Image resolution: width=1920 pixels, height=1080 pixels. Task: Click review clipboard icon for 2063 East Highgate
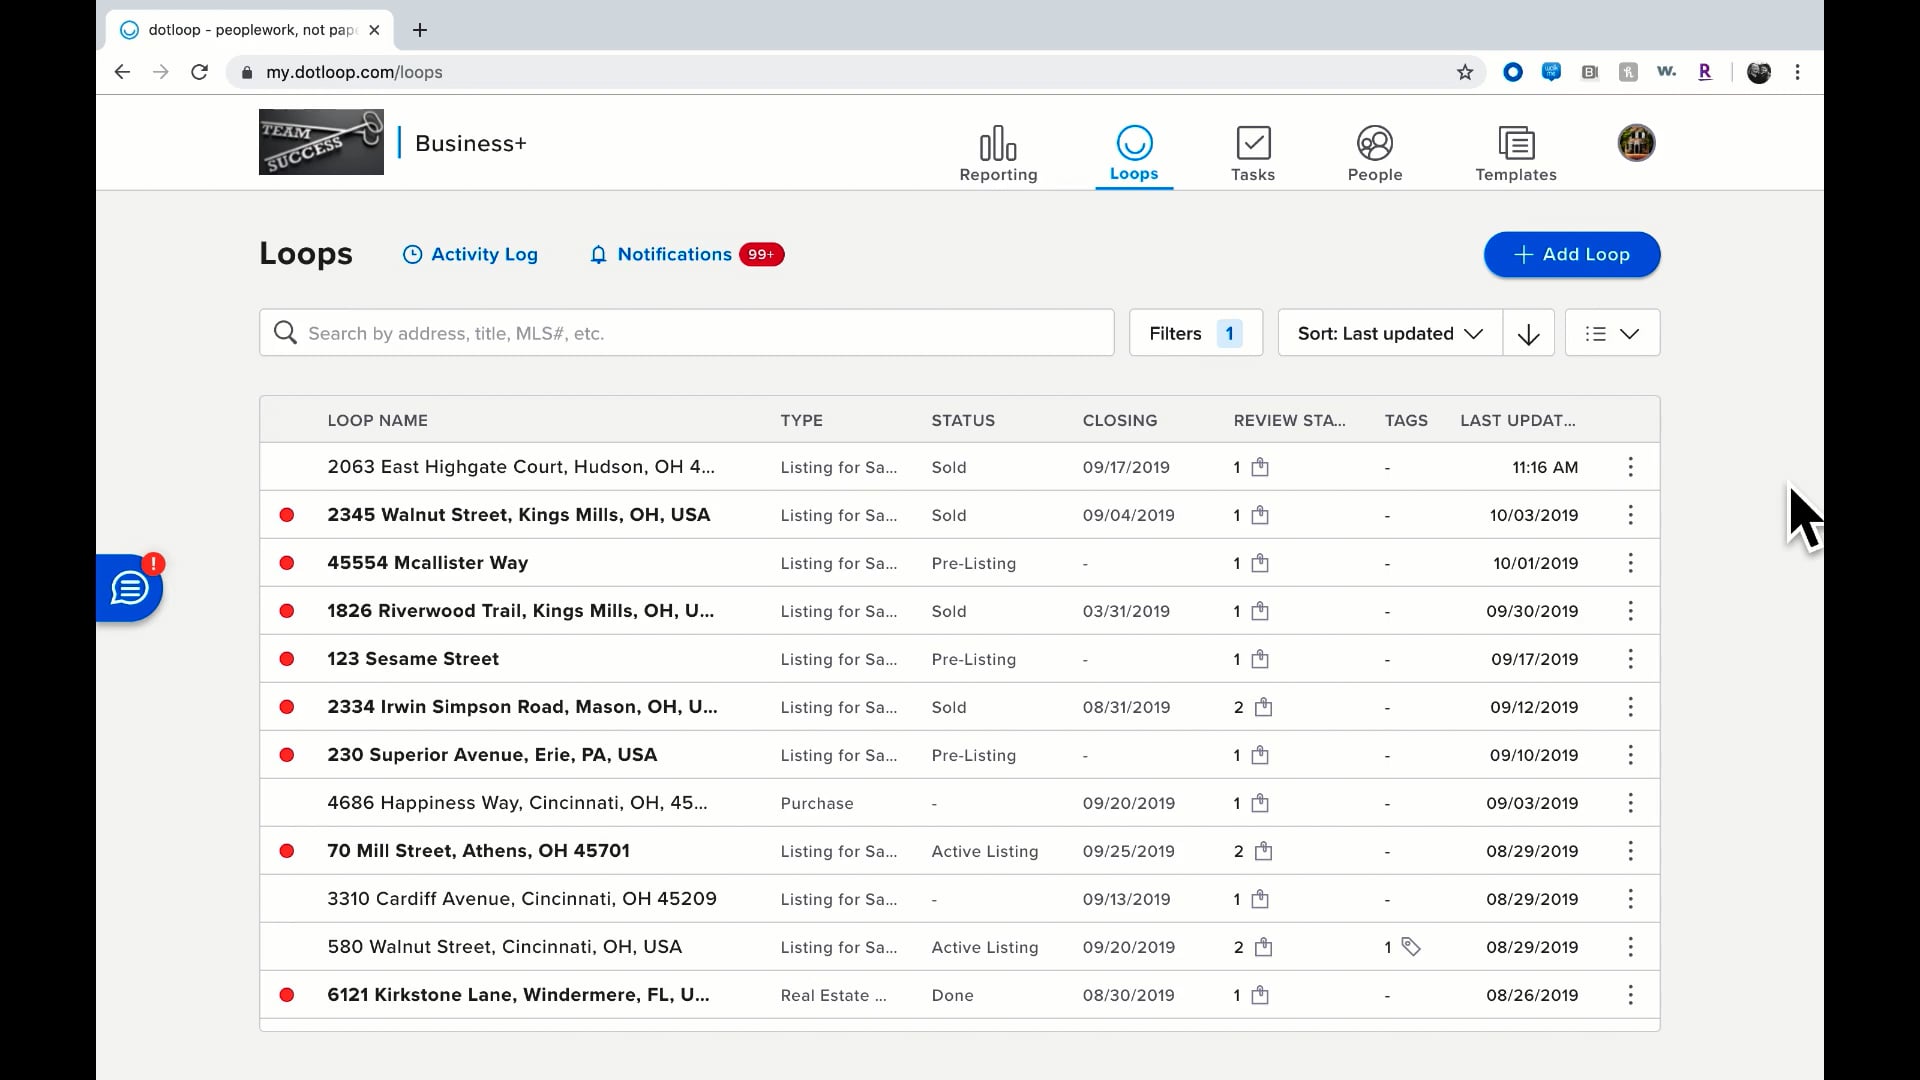(1260, 467)
